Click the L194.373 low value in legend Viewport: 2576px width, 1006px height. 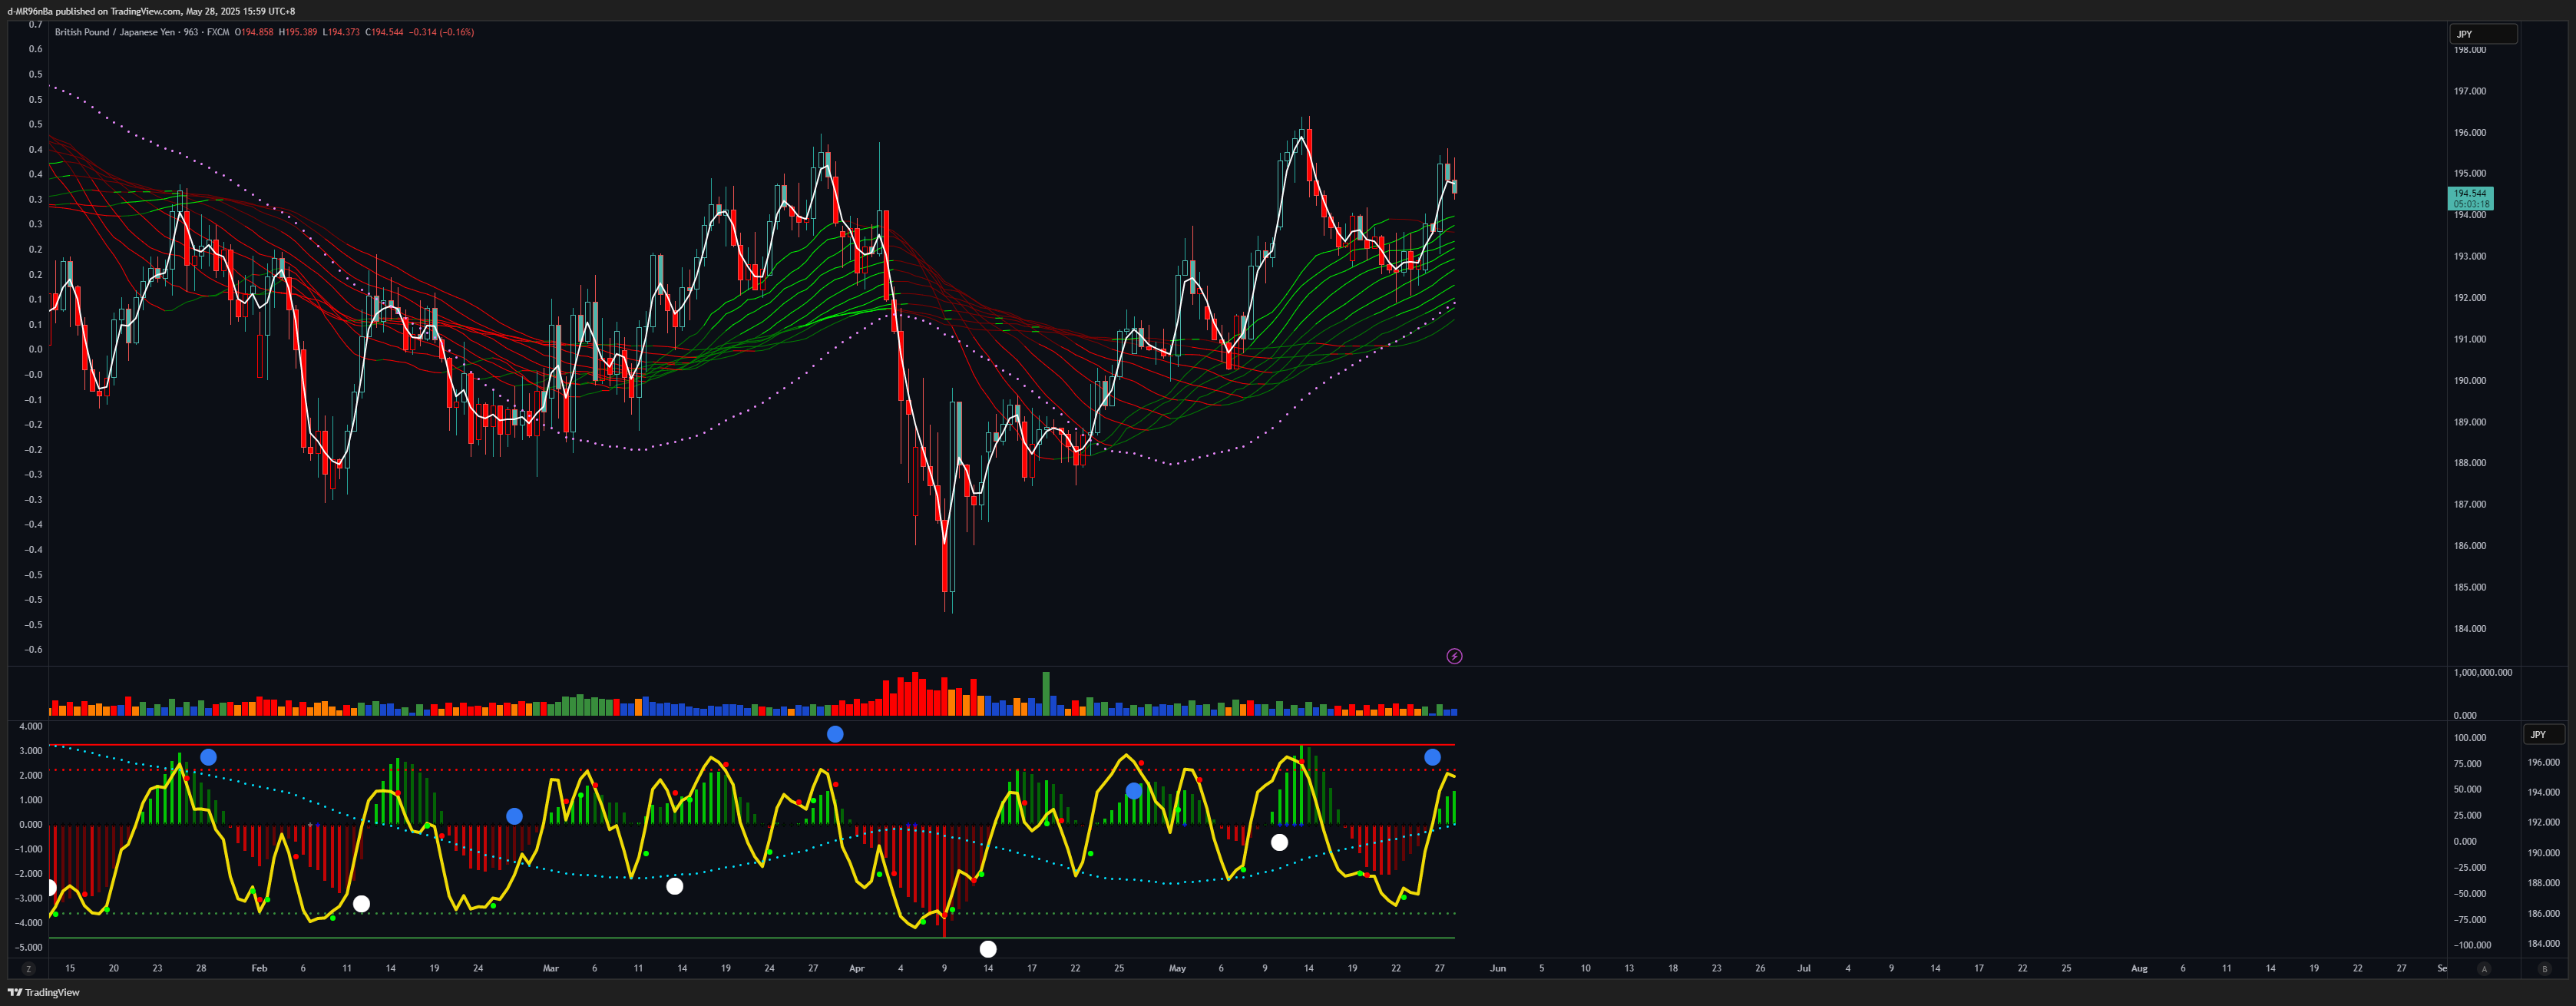pos(341,32)
